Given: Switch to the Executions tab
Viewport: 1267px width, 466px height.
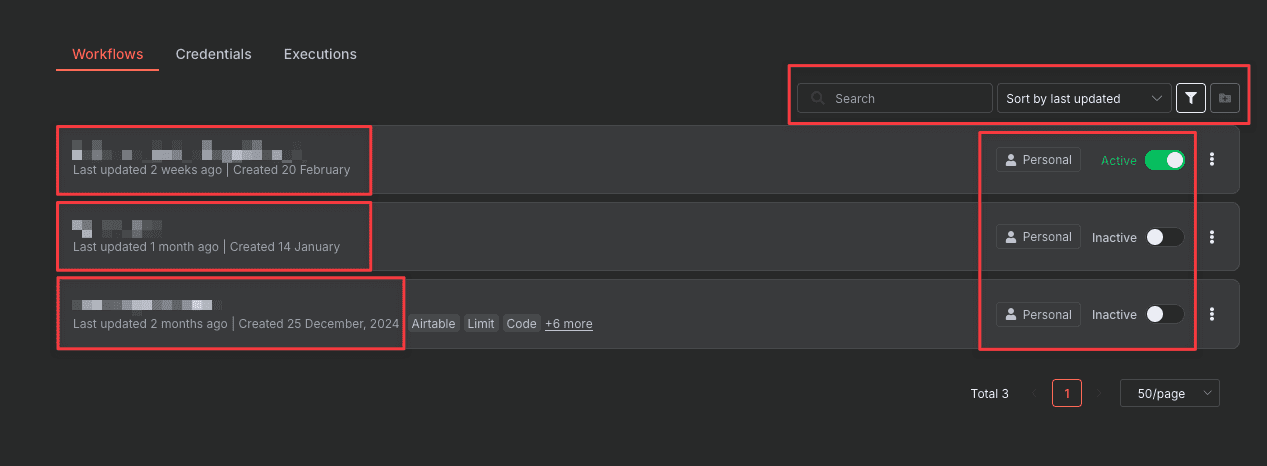Looking at the screenshot, I should click(320, 54).
